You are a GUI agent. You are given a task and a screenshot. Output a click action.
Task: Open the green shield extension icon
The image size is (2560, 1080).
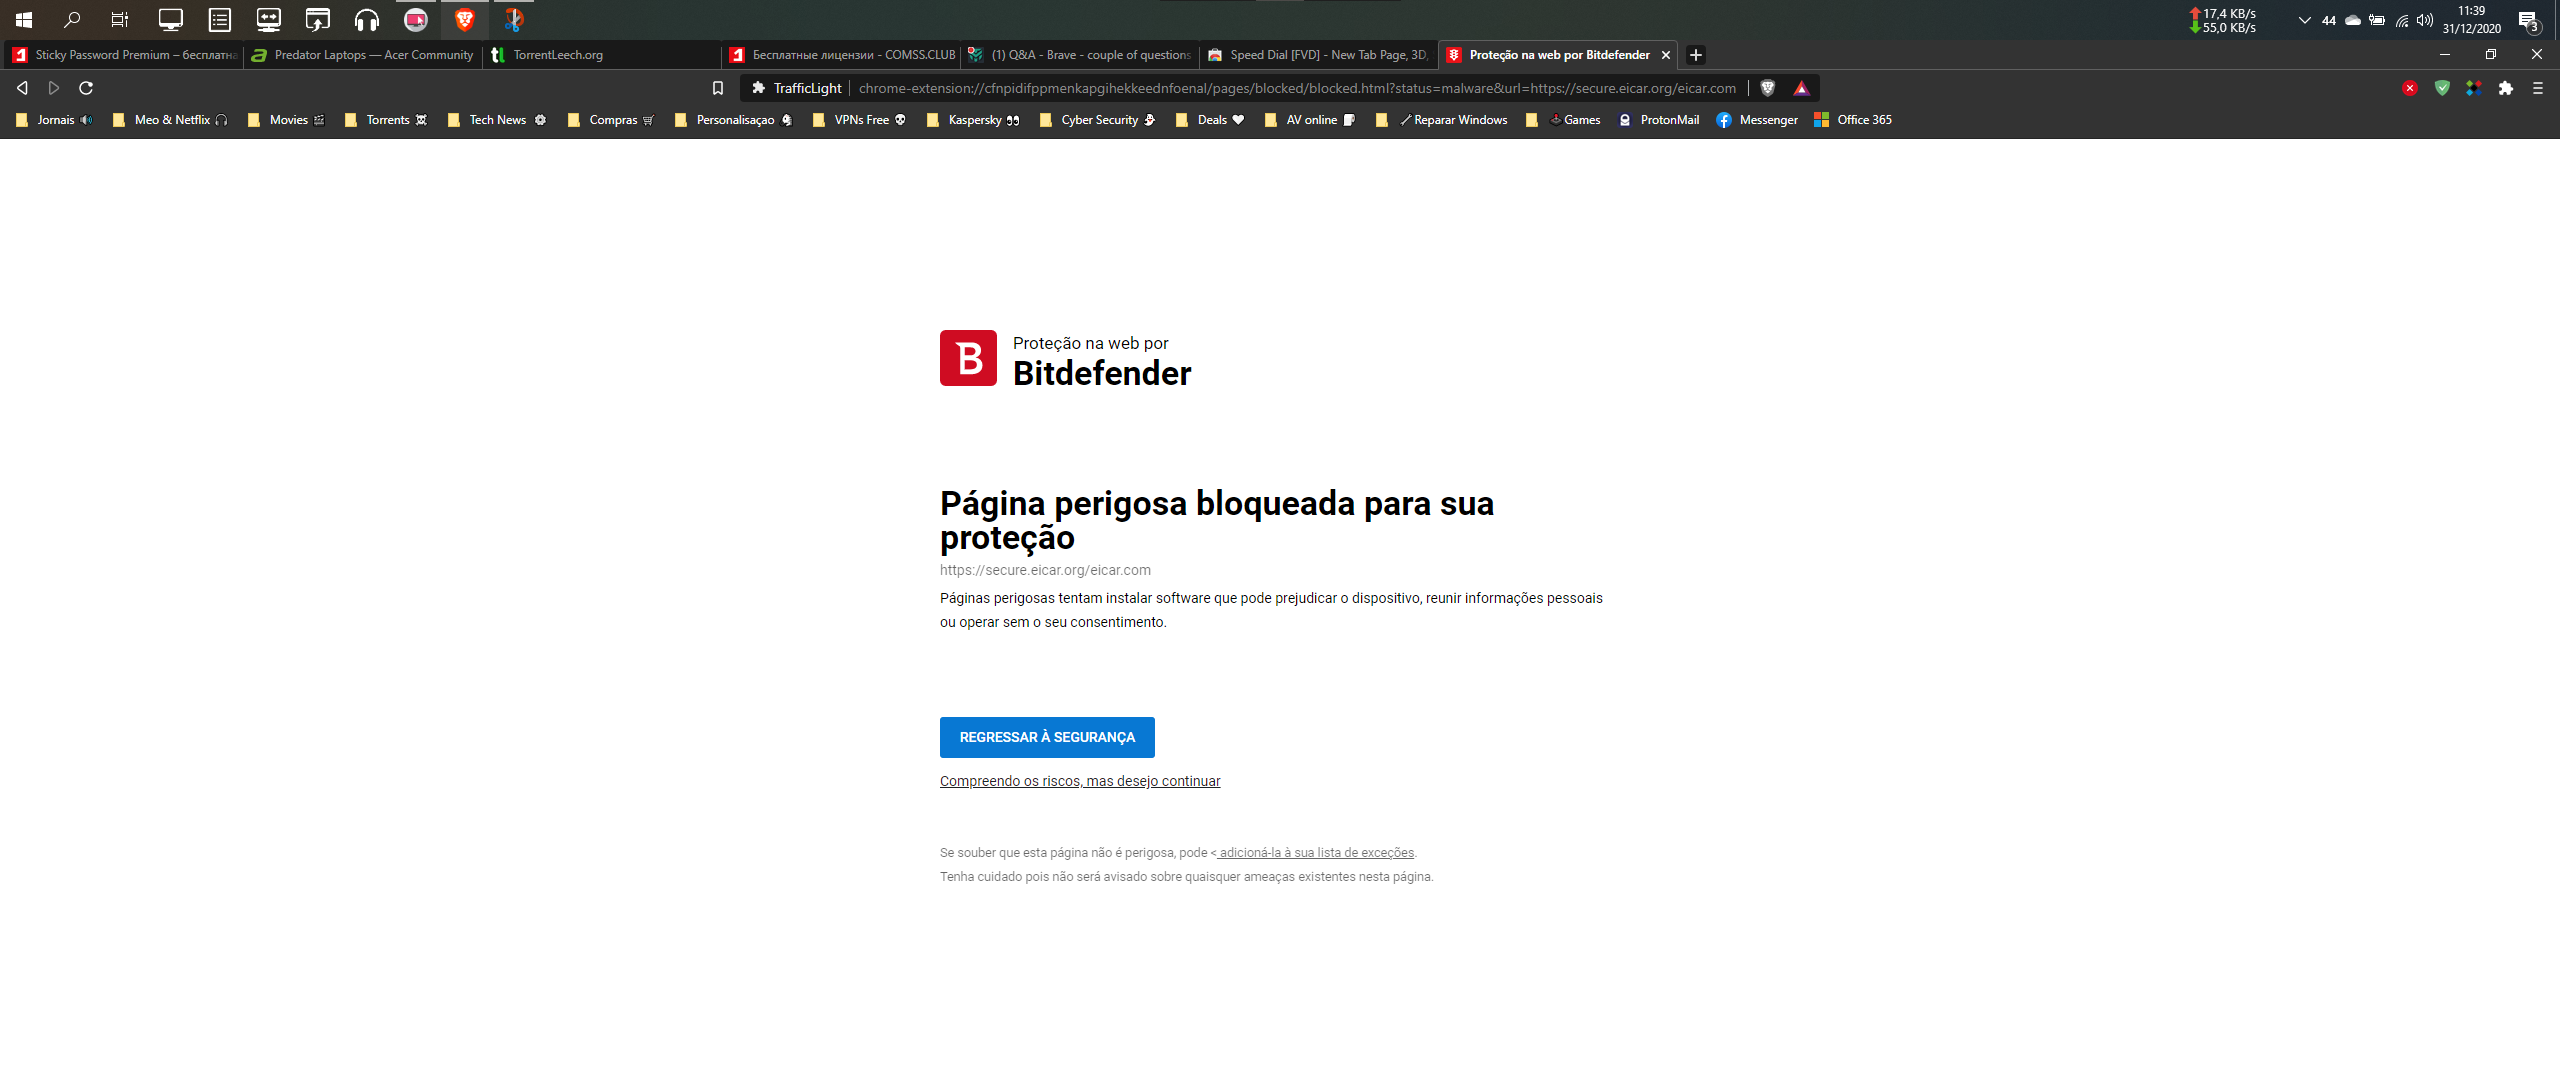point(2442,88)
